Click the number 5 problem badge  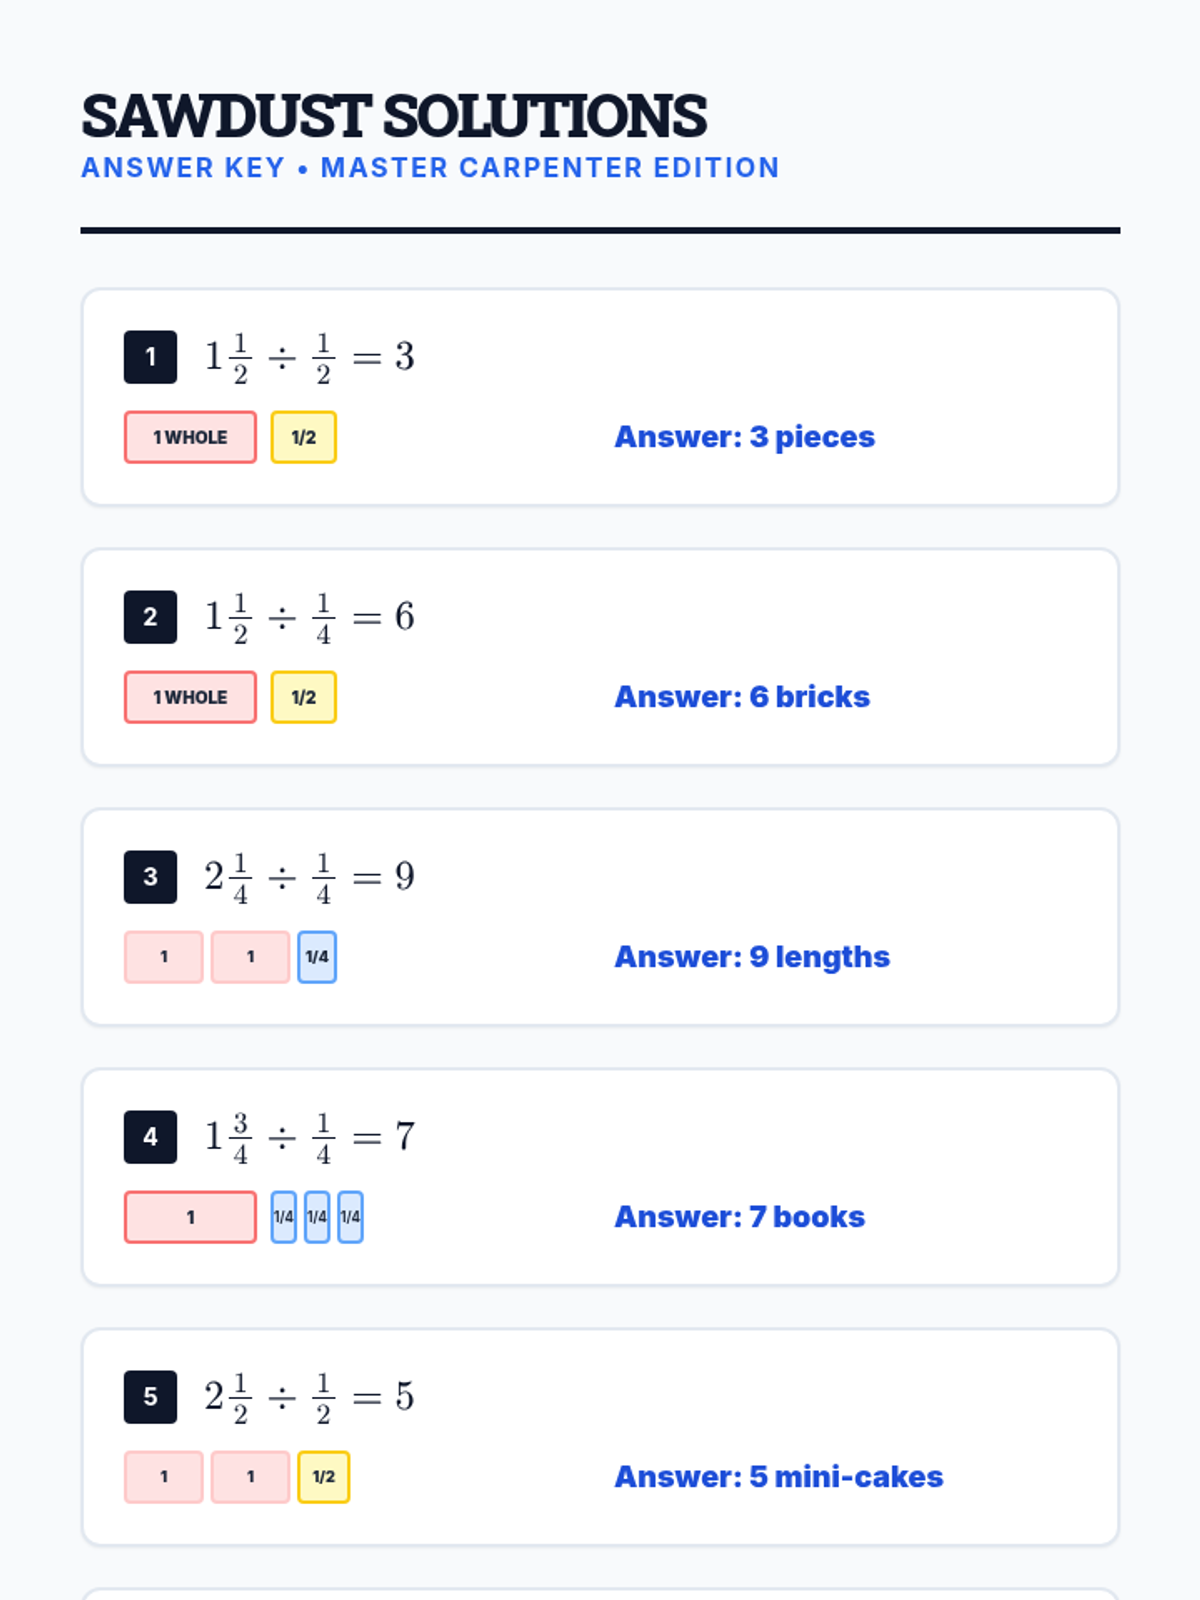coord(150,1397)
